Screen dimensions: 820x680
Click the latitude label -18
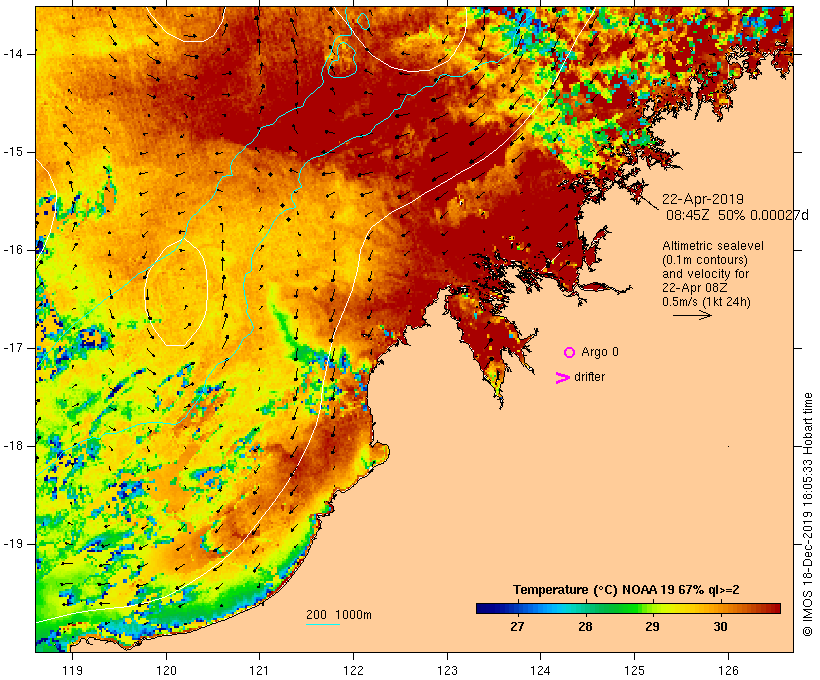click(13, 446)
